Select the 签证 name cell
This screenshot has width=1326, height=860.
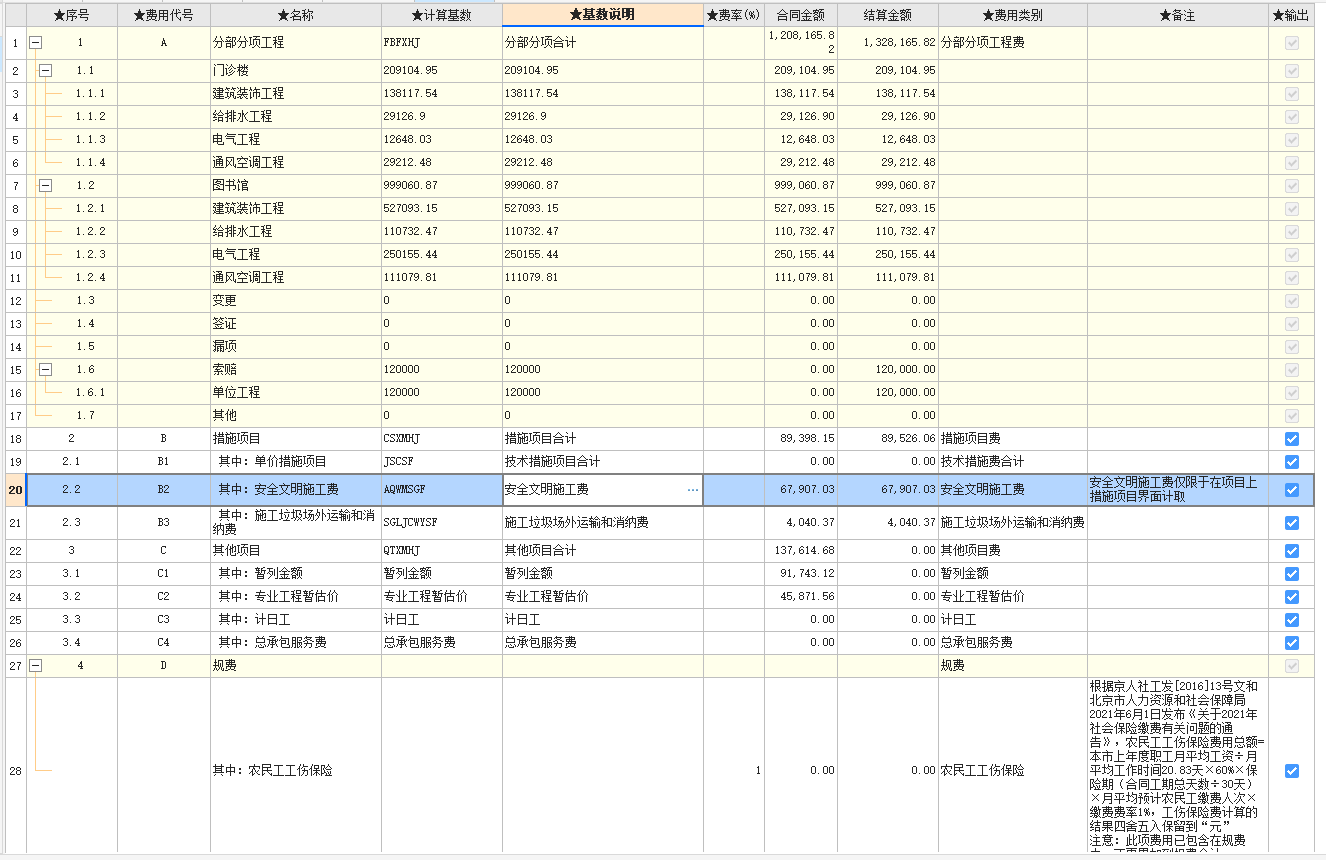[296, 323]
